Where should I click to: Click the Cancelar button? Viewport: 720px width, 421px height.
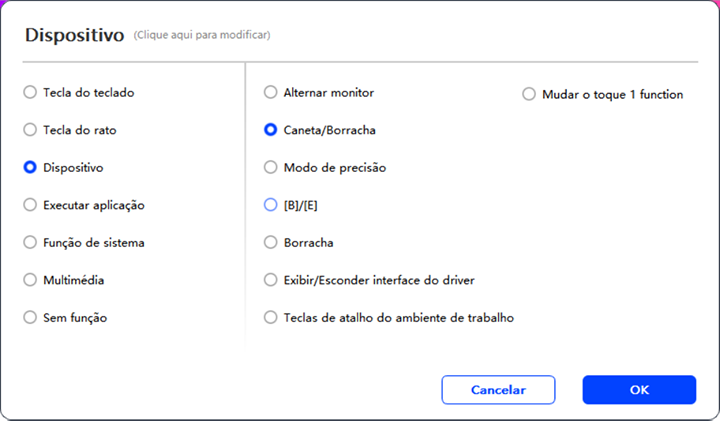click(498, 390)
